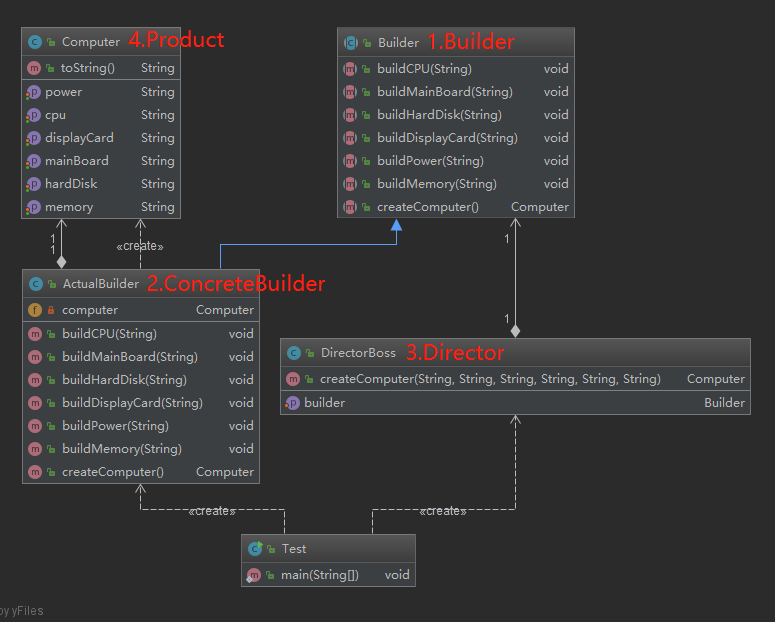Select the power property row

[x=101, y=92]
